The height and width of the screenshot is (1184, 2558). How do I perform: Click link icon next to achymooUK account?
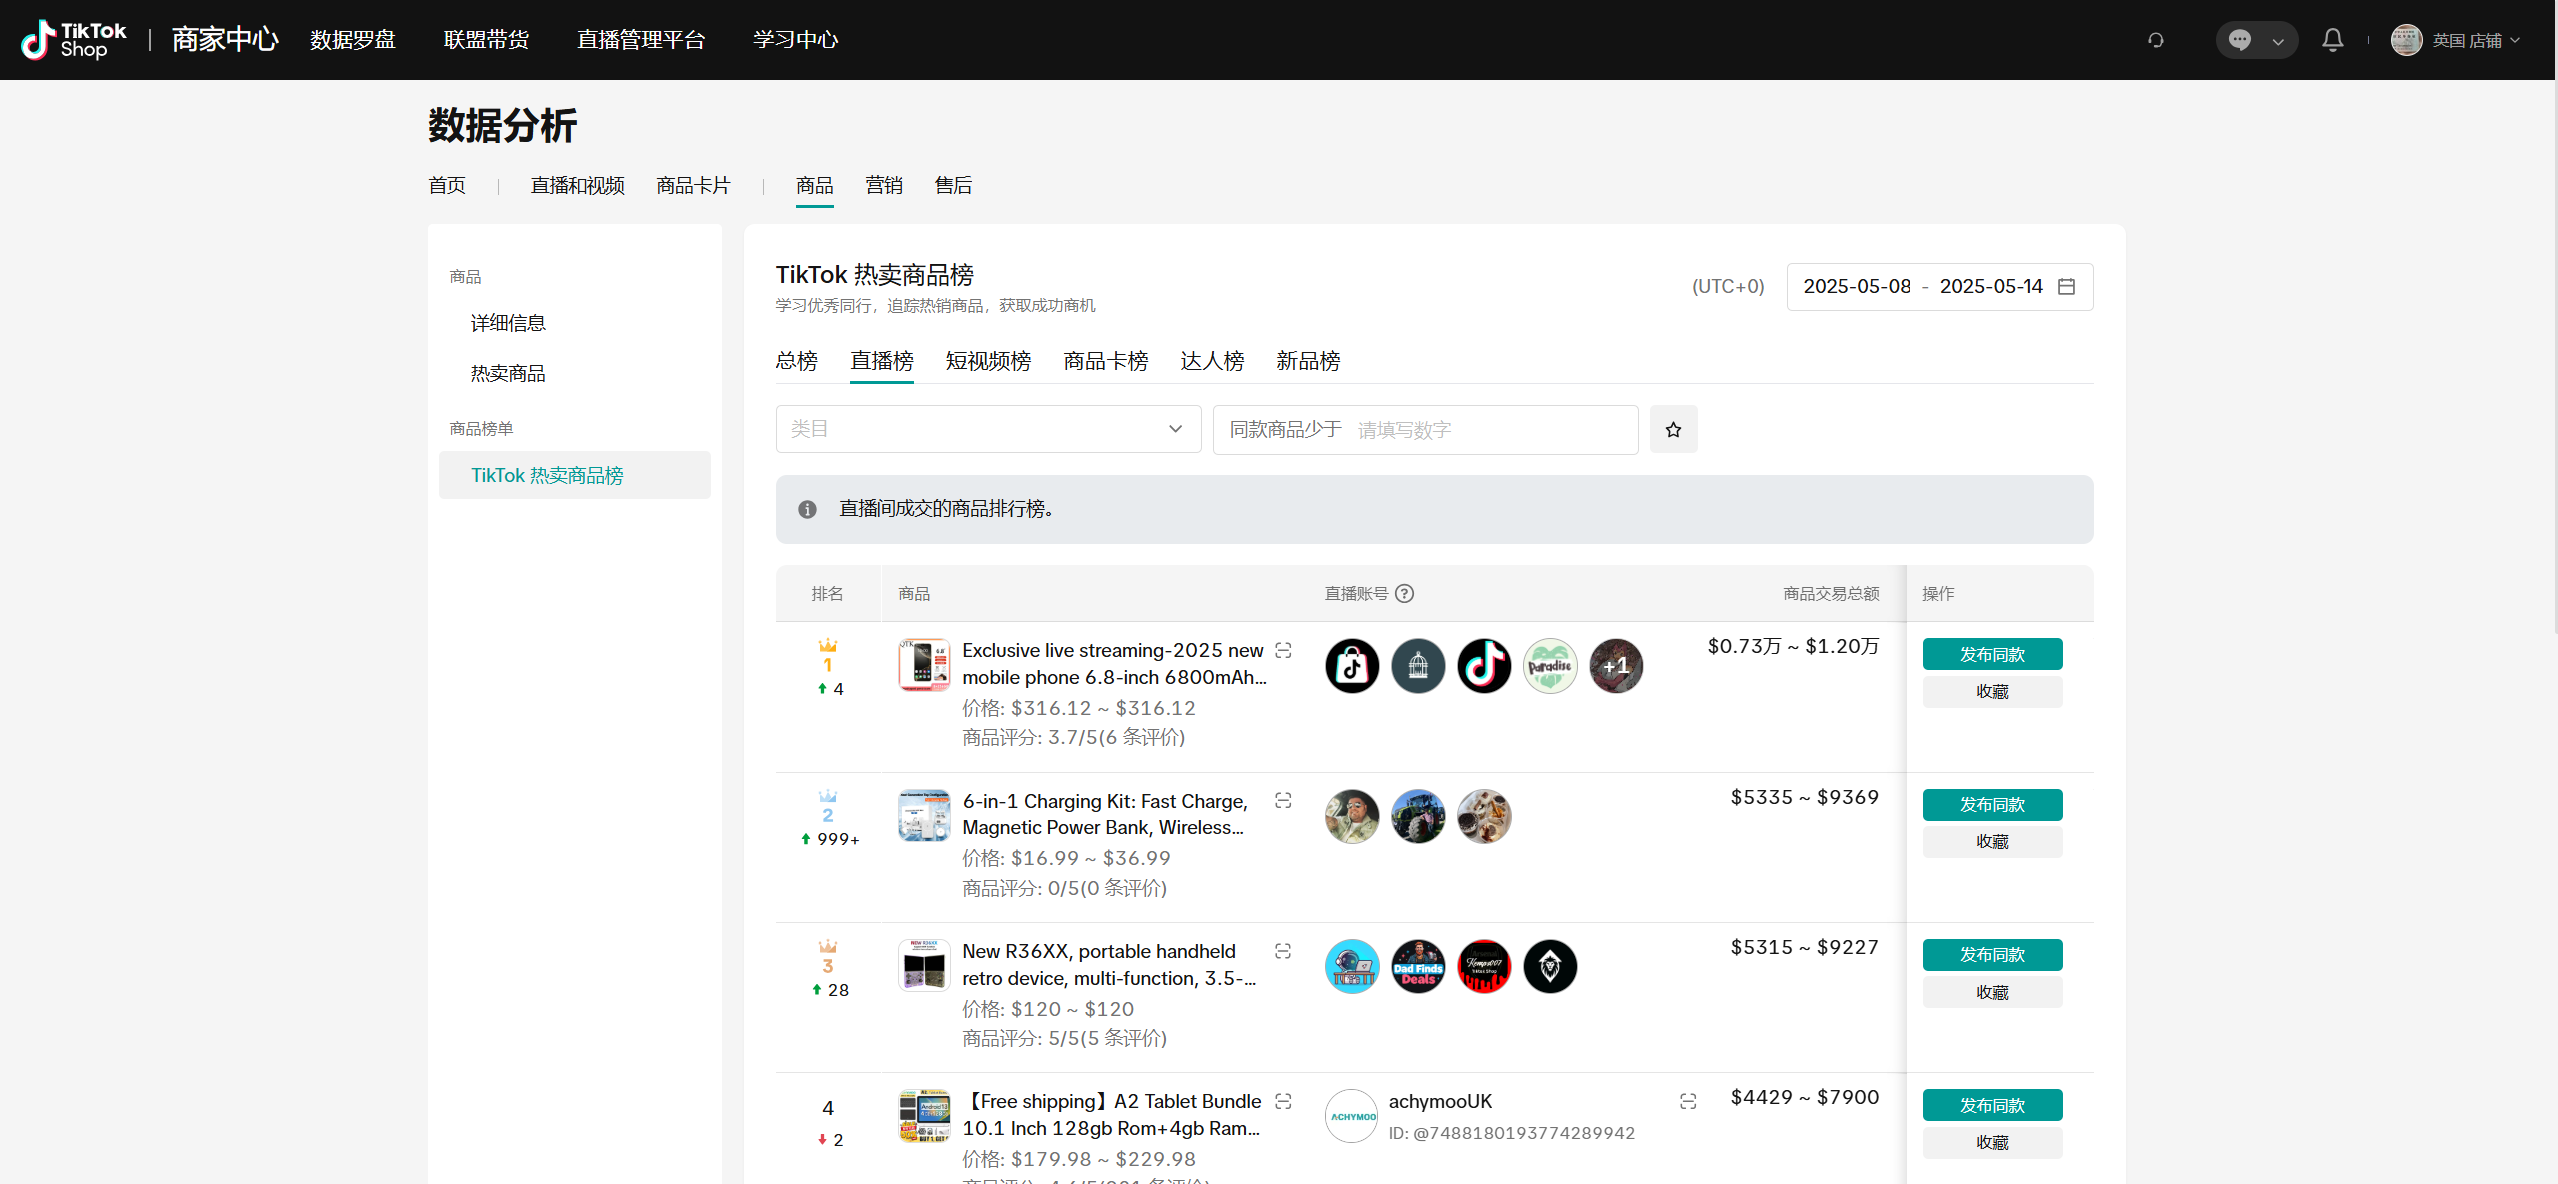[x=1688, y=1102]
